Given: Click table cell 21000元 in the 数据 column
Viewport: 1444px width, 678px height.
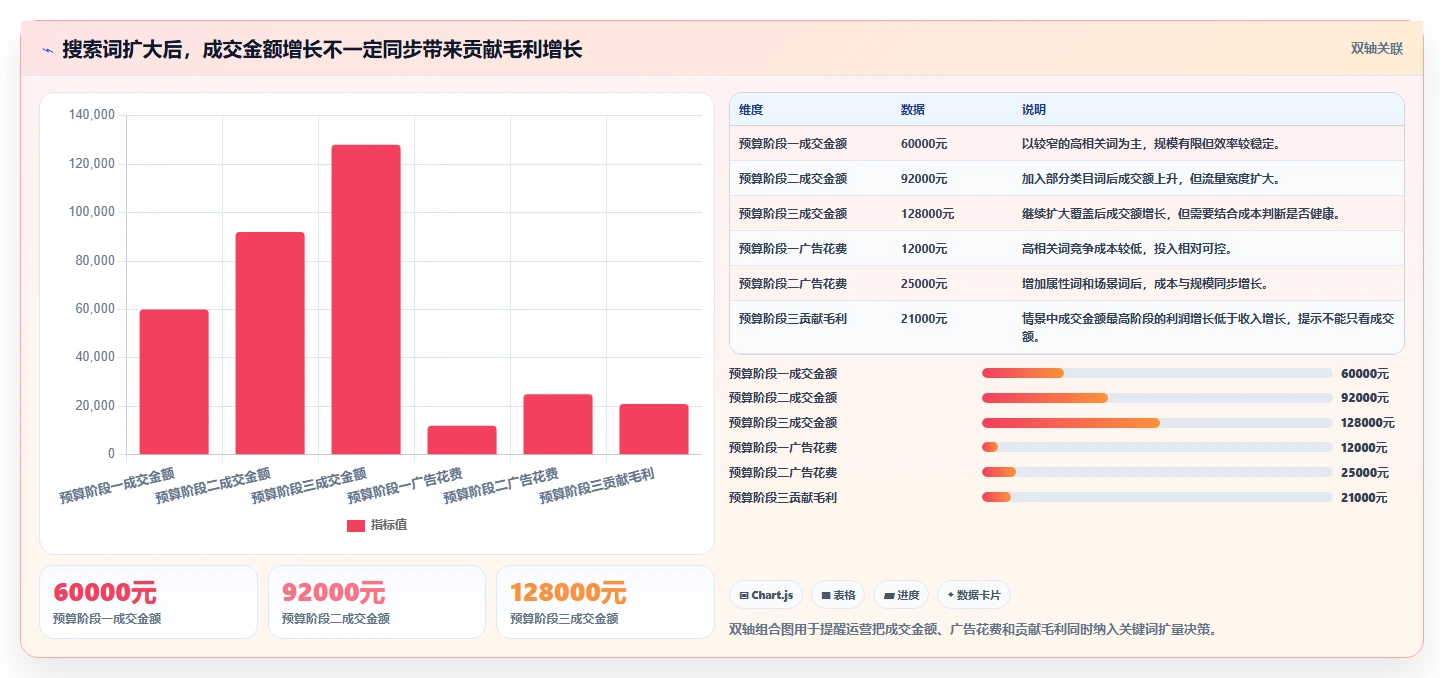Looking at the screenshot, I should [924, 319].
